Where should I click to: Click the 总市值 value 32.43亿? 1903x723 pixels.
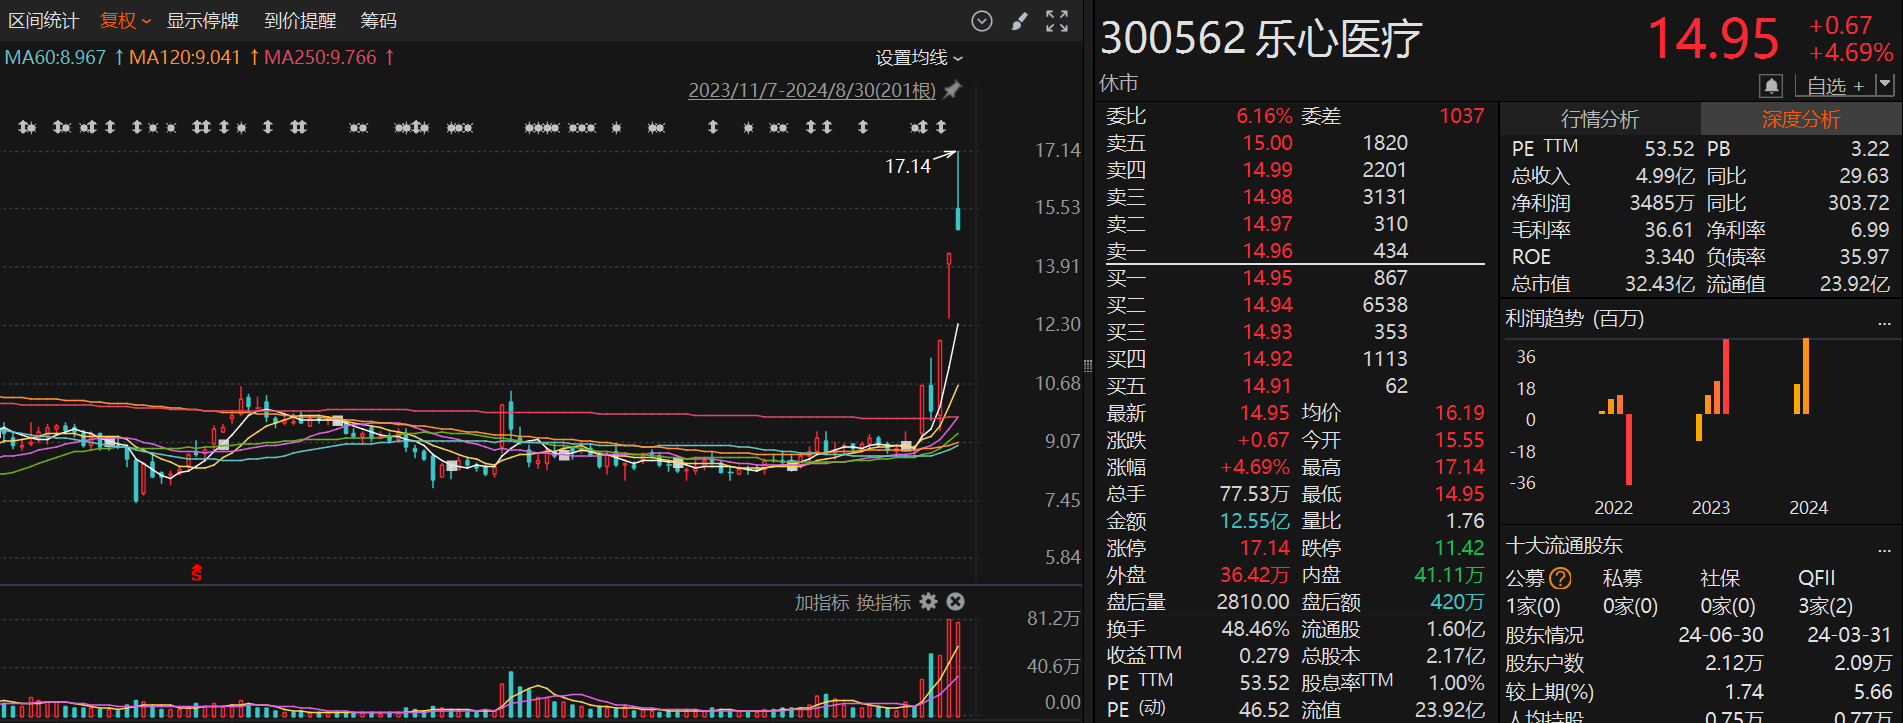click(x=1660, y=284)
